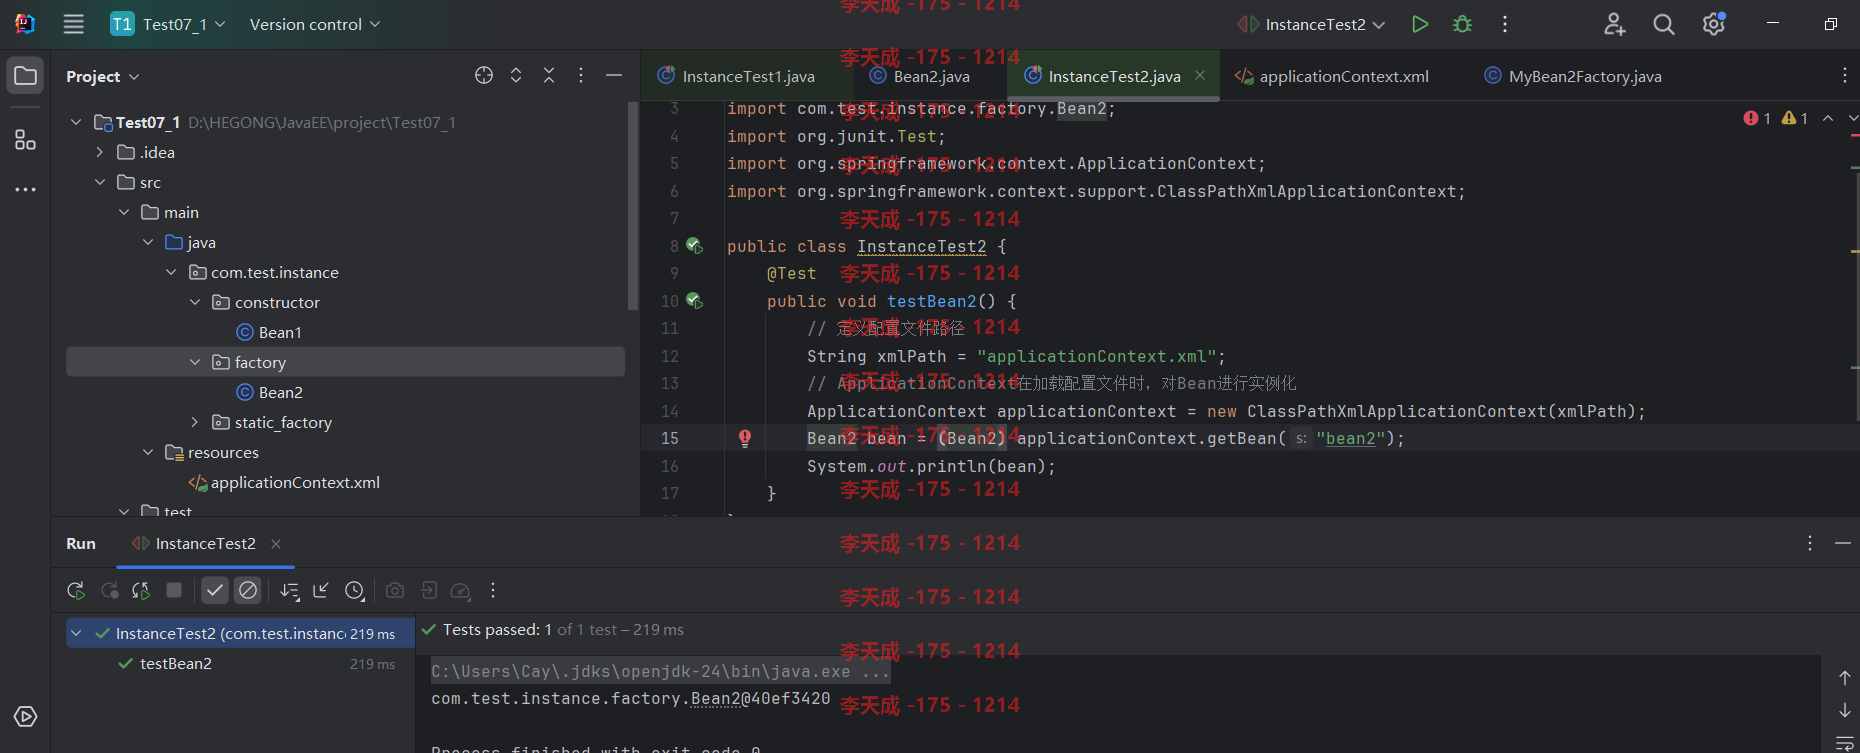Click the error count indicator in editor
This screenshot has width=1860, height=753.
coord(1757,118)
